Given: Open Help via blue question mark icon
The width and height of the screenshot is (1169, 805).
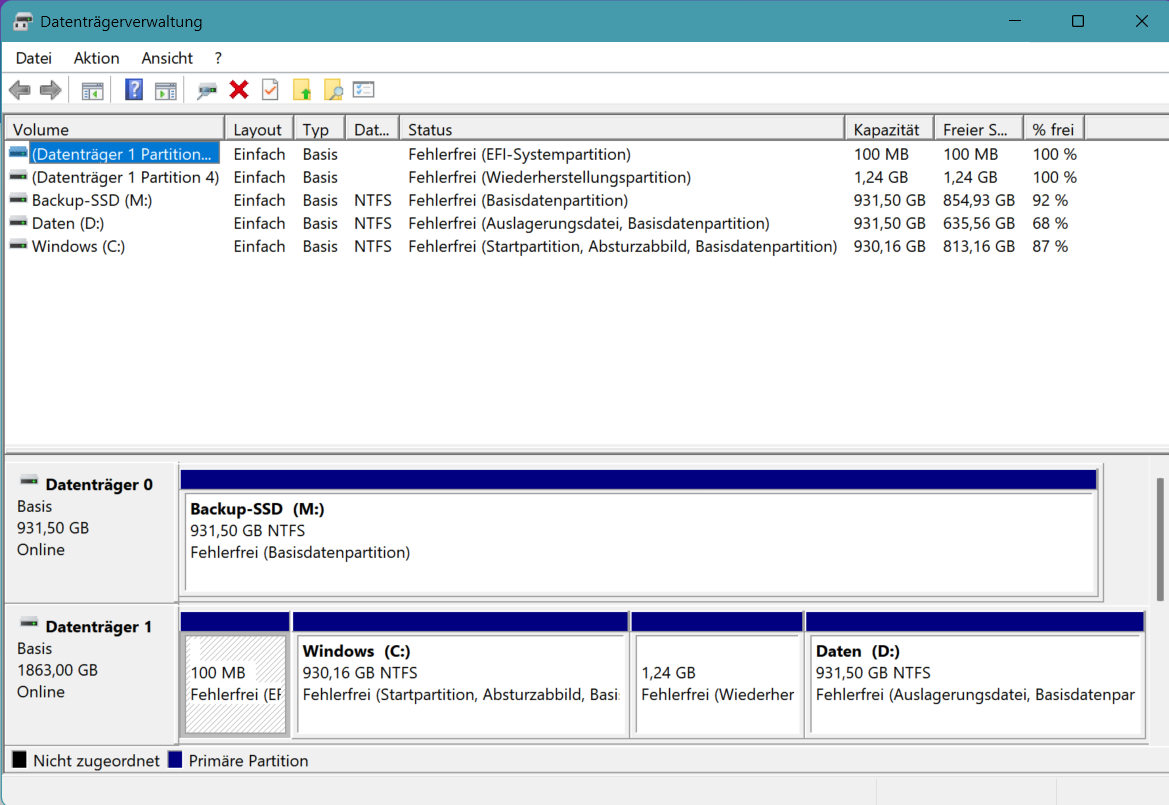Looking at the screenshot, I should (133, 90).
